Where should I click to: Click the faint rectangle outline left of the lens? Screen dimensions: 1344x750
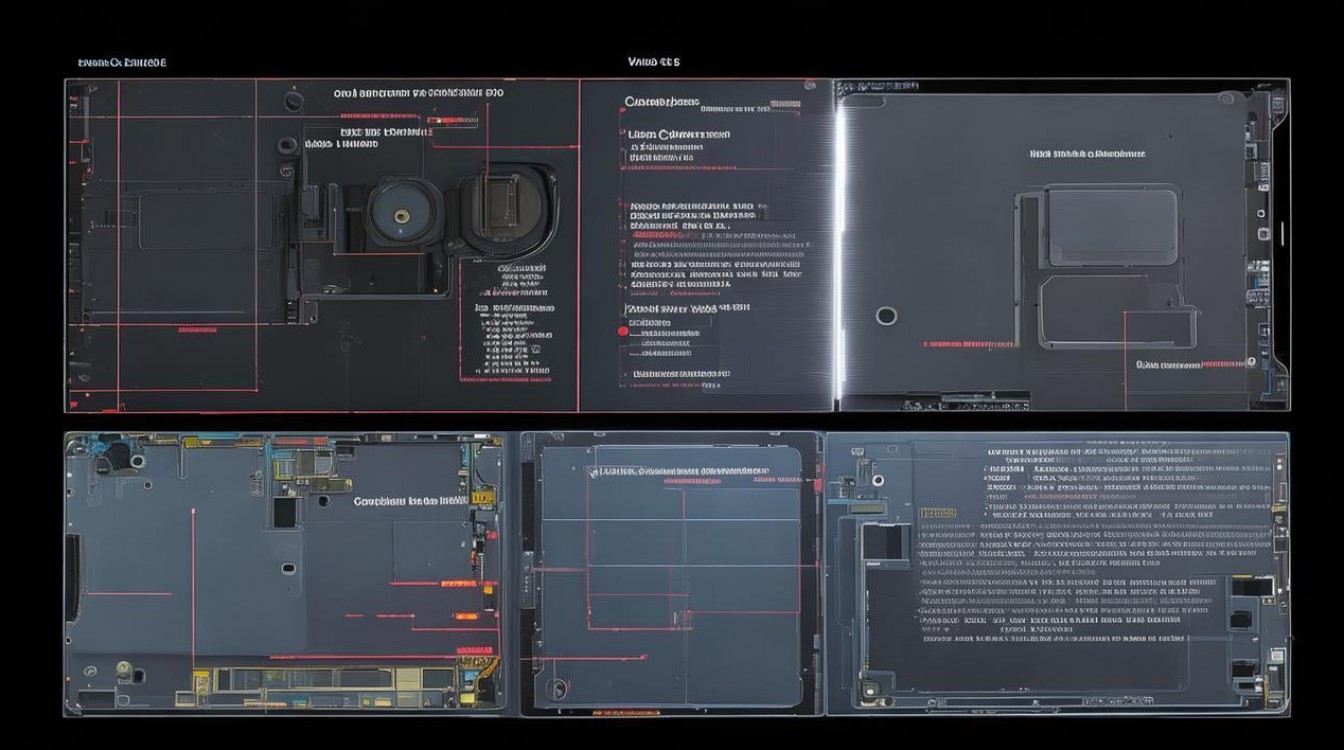(205, 220)
